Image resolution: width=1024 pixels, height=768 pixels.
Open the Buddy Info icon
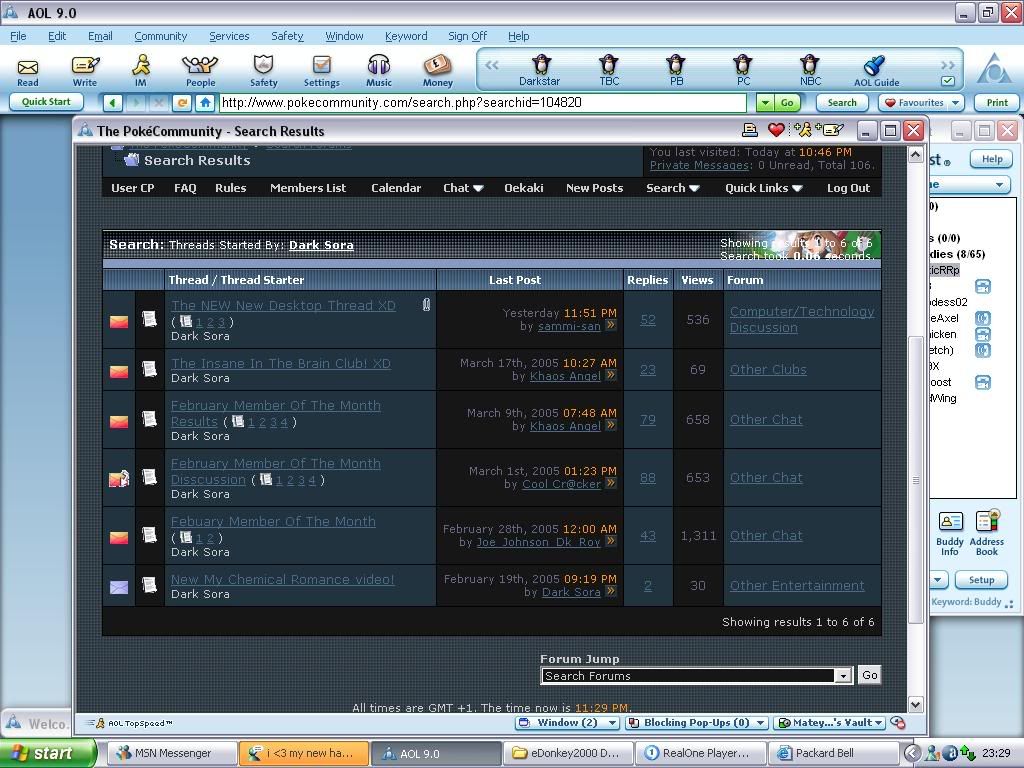point(950,533)
